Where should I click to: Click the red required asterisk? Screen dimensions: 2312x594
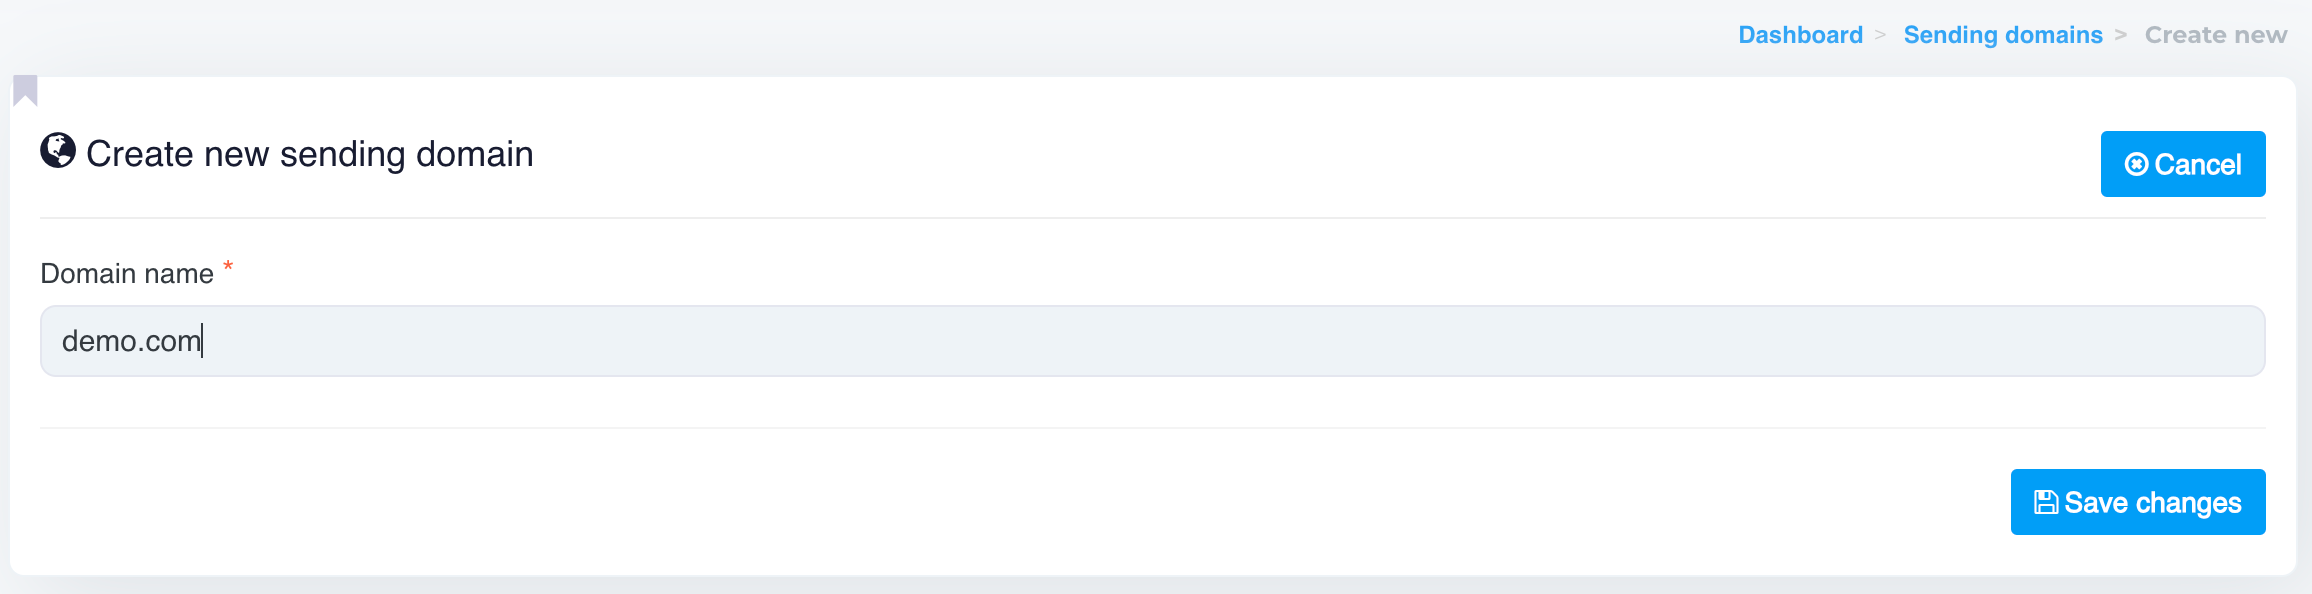click(228, 267)
